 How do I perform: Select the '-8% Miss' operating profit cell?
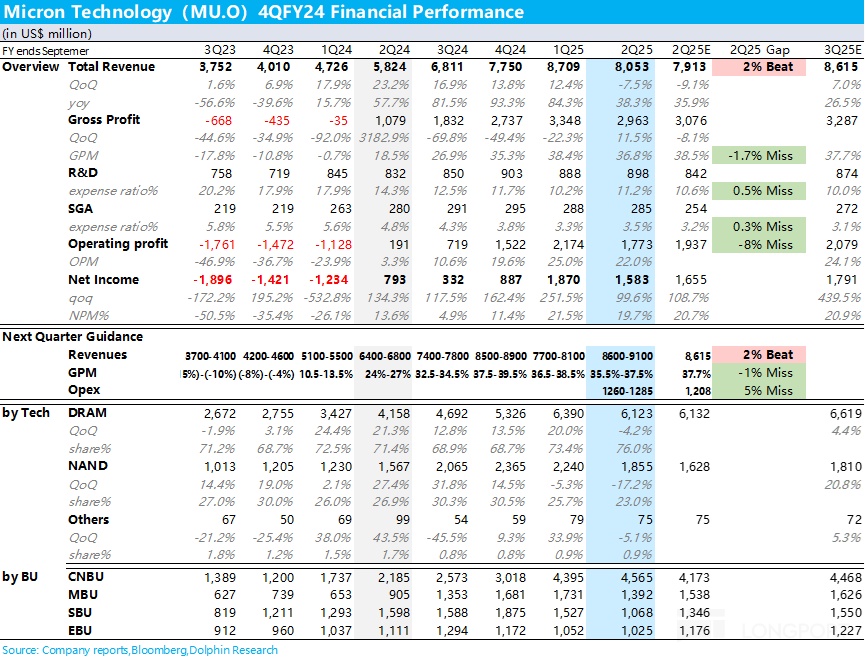759,244
